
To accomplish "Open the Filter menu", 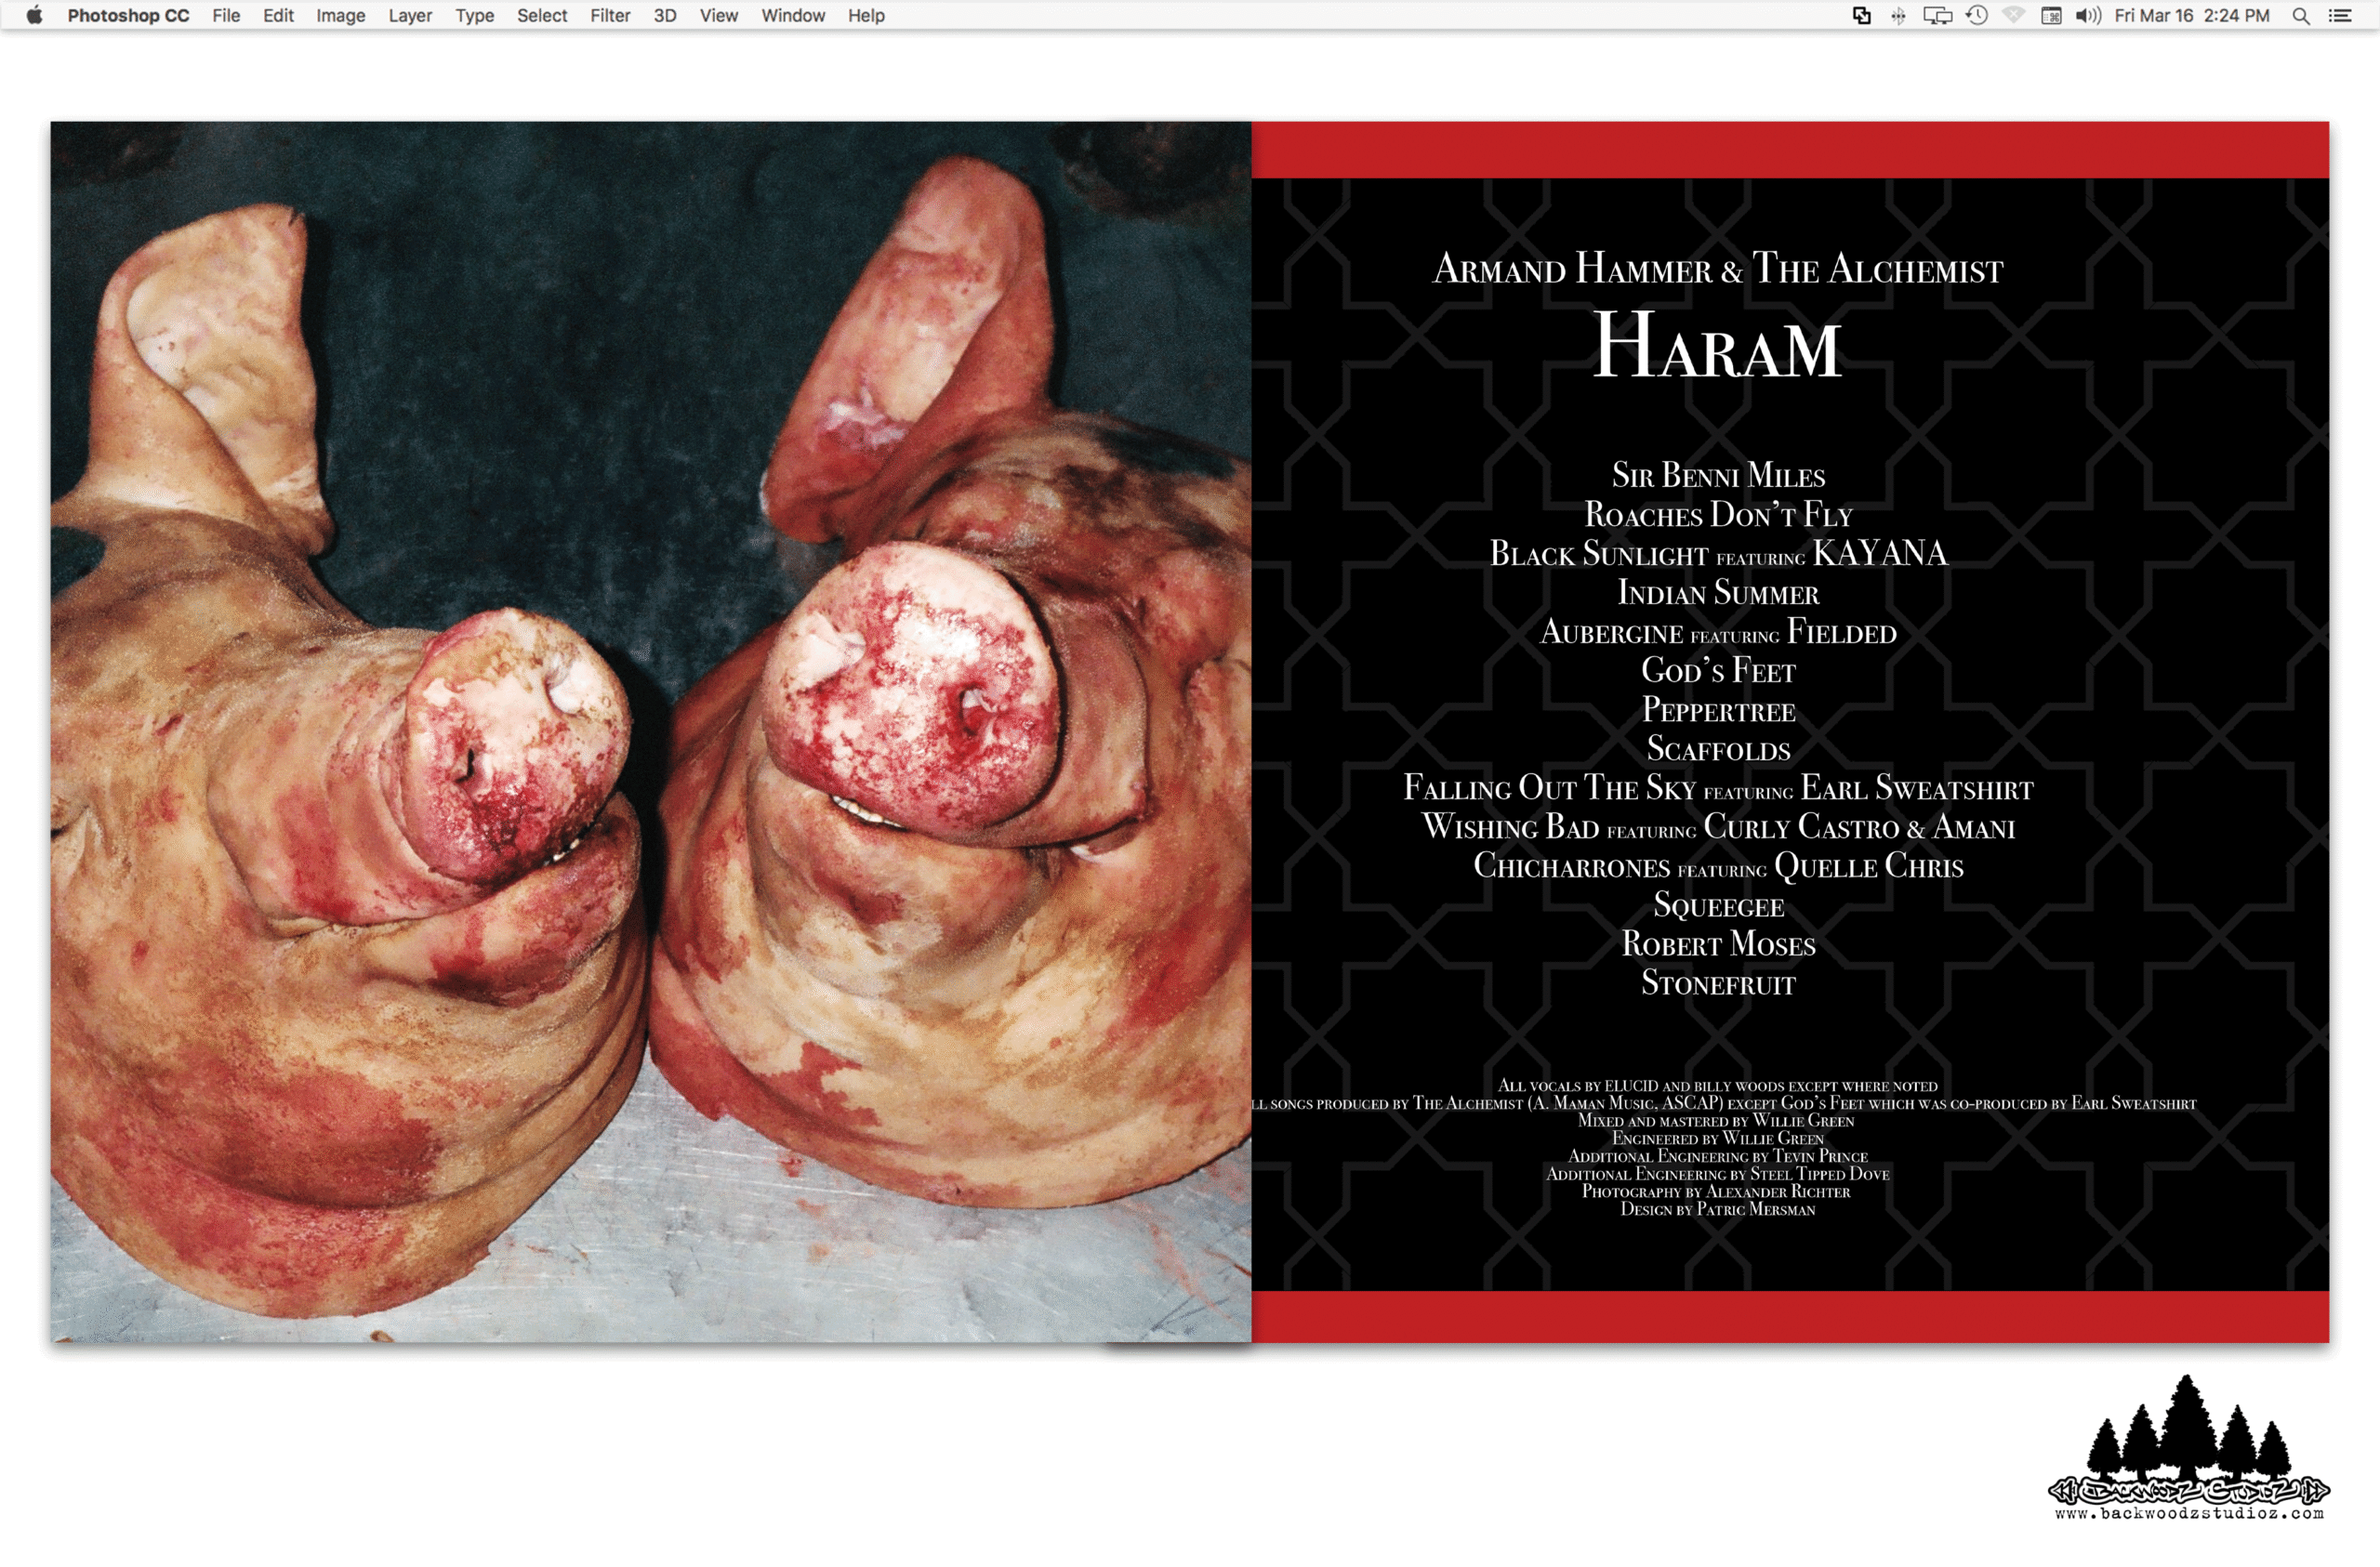I will point(610,15).
